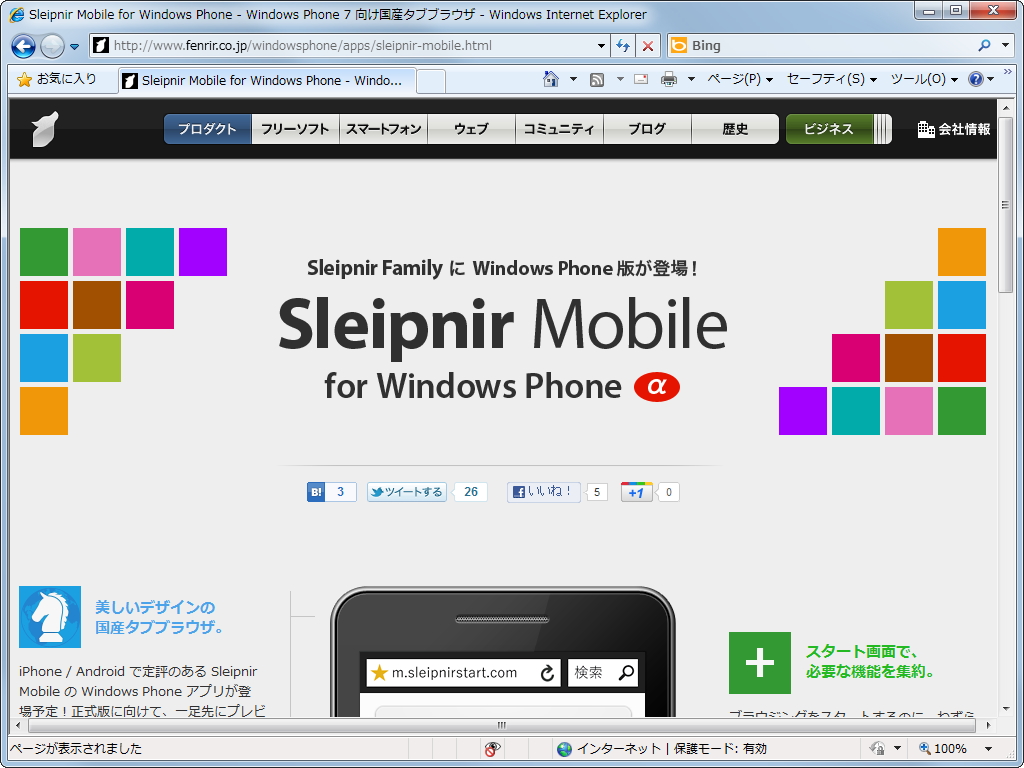Open a new blank tab
Viewport: 1024px width, 768px height.
[431, 81]
